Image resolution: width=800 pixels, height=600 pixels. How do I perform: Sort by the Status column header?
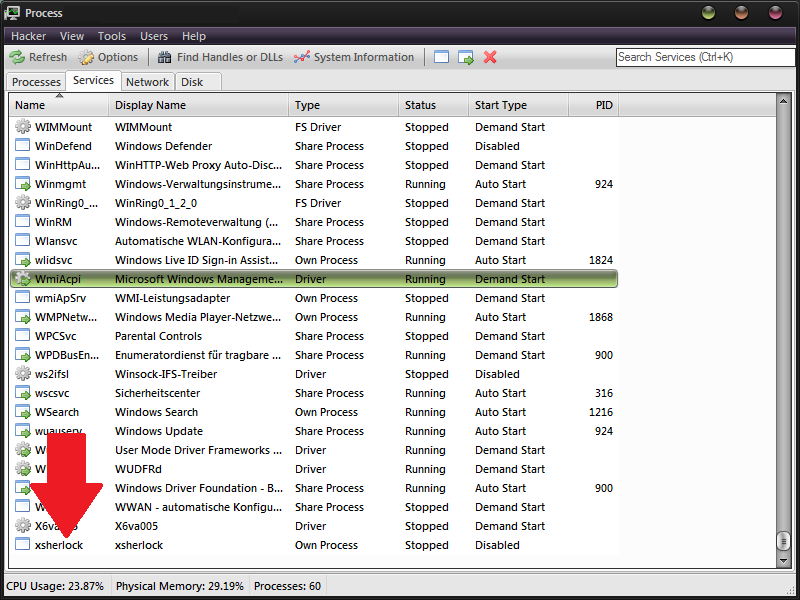(433, 105)
